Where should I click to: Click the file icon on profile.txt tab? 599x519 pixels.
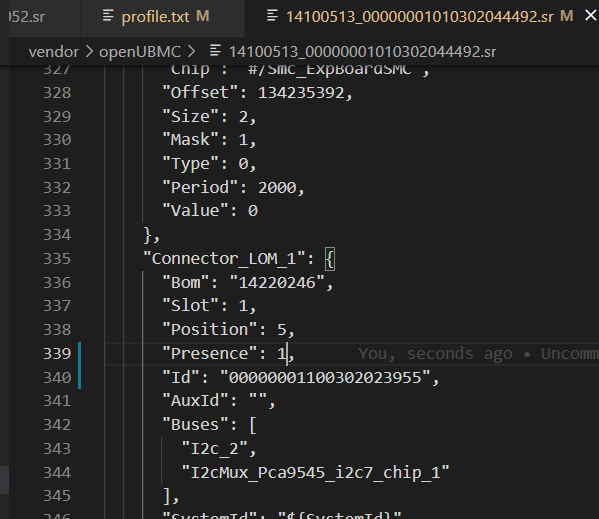[x=108, y=16]
